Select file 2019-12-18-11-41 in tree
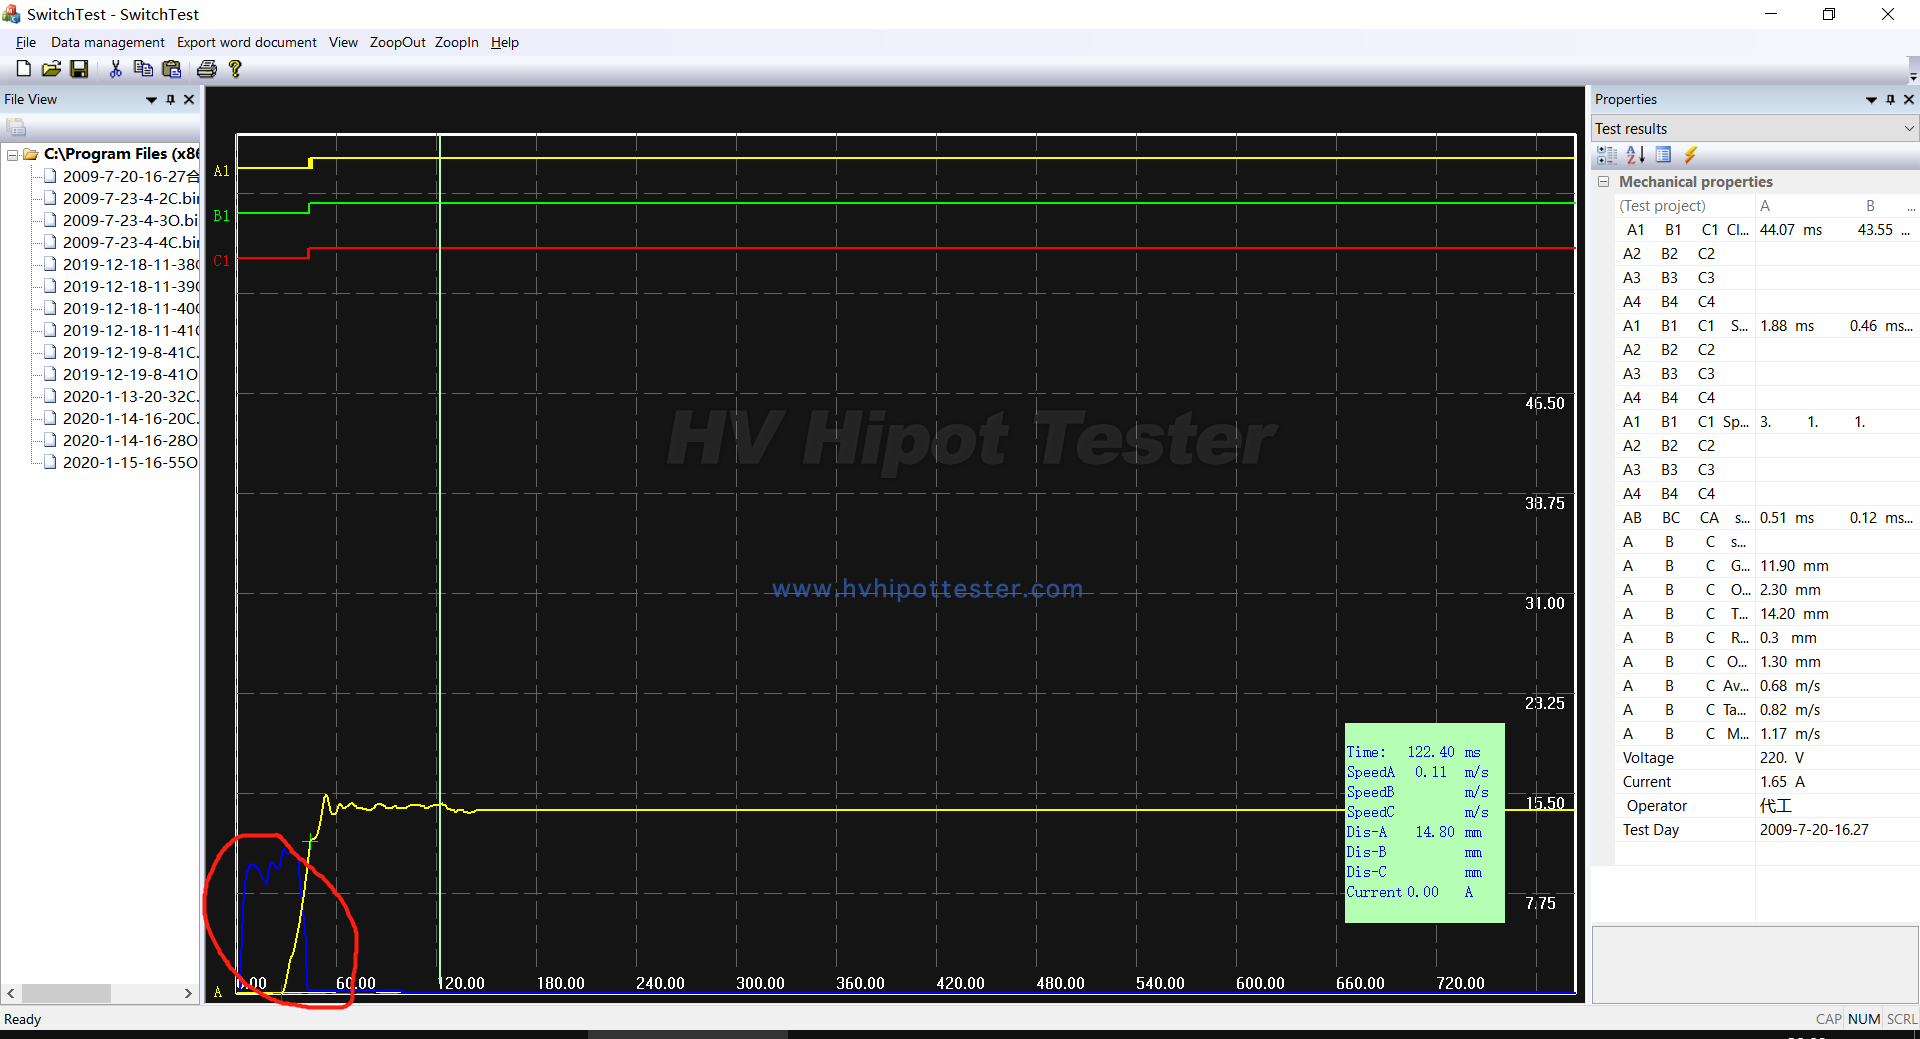 pos(130,330)
